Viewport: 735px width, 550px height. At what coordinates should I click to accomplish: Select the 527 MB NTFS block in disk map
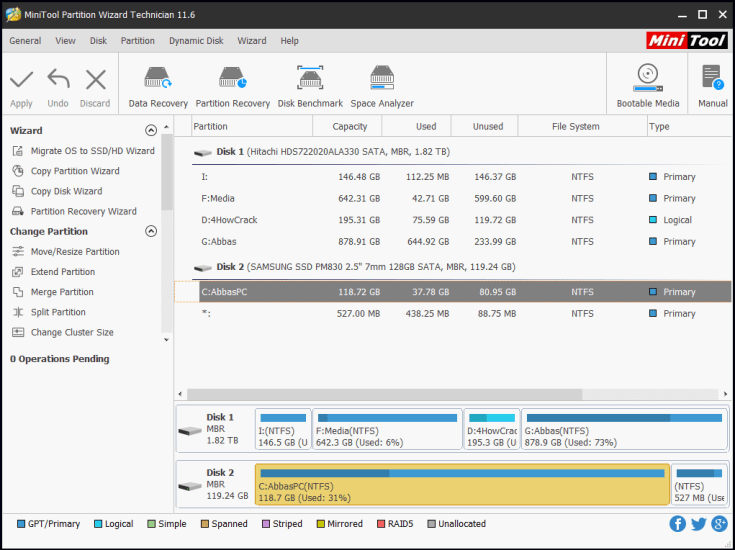click(699, 485)
